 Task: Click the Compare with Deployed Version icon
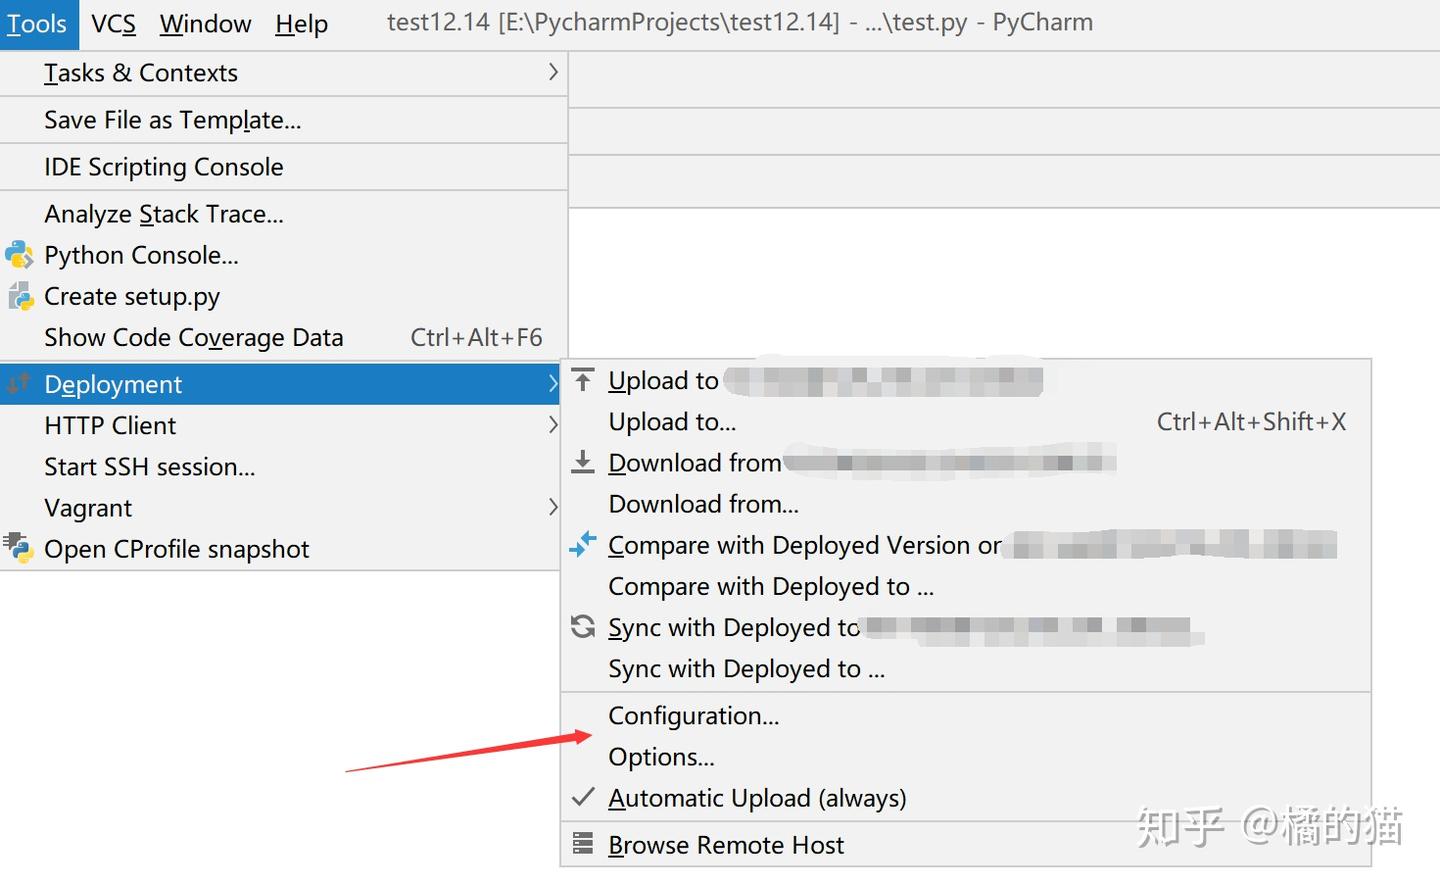point(583,544)
